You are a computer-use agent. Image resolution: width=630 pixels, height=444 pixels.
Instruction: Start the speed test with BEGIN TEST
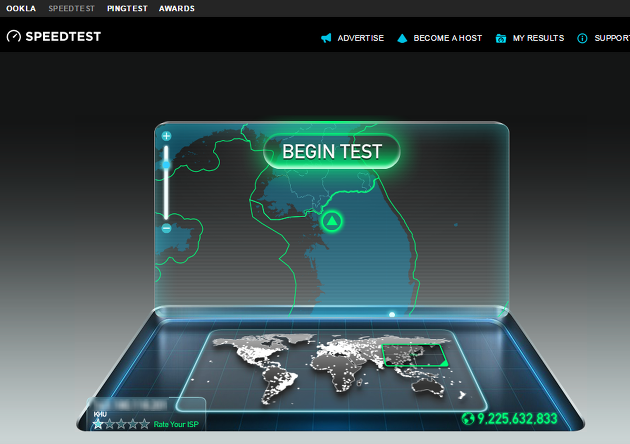point(332,151)
